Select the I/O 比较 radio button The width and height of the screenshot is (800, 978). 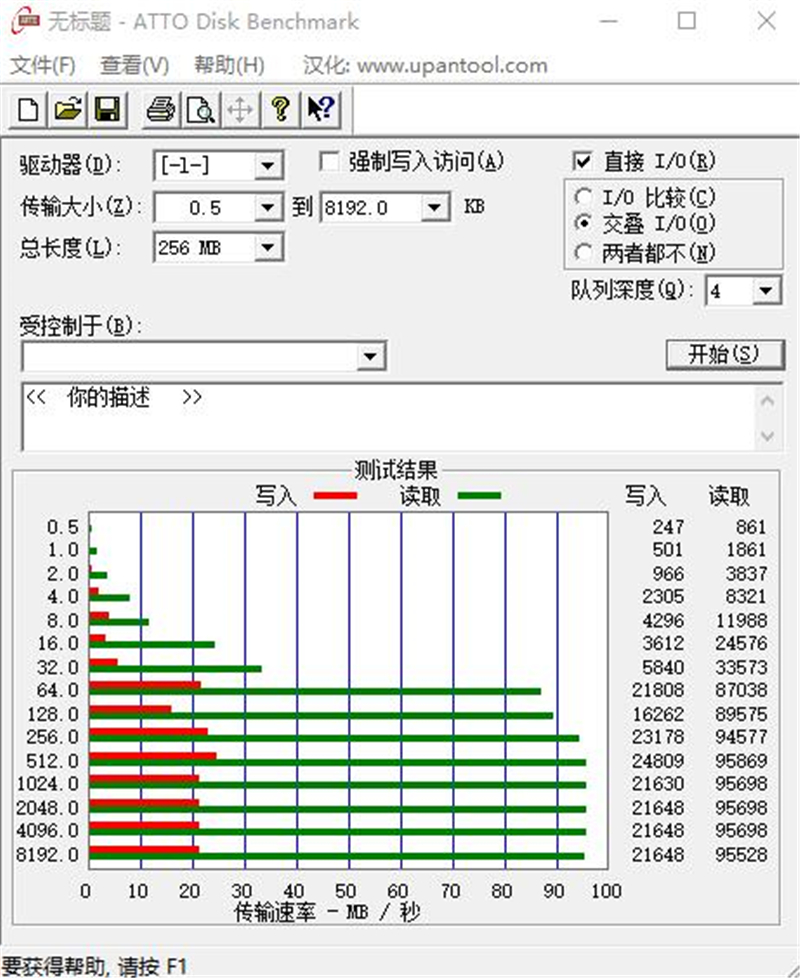583,197
